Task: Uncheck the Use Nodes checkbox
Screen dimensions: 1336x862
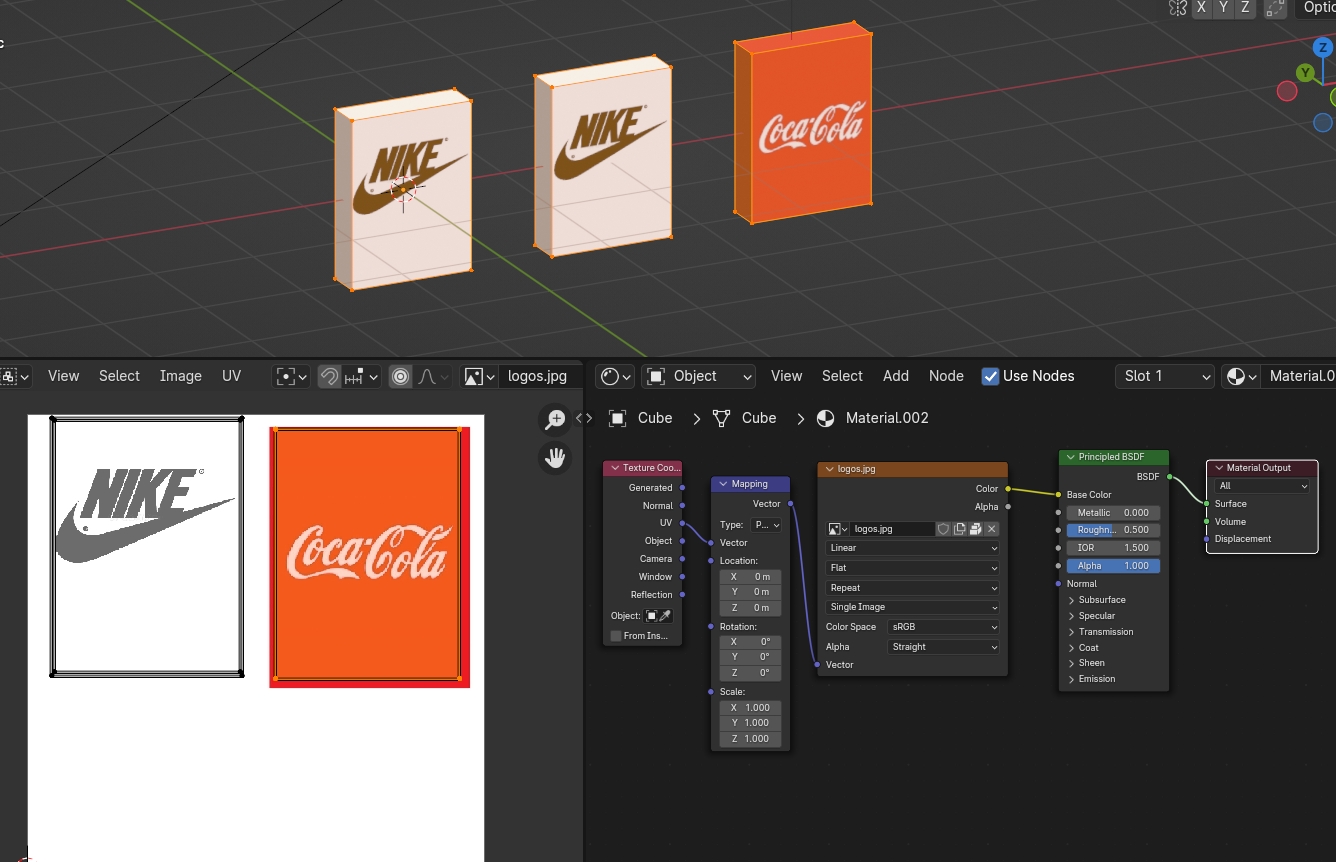Action: click(x=990, y=376)
